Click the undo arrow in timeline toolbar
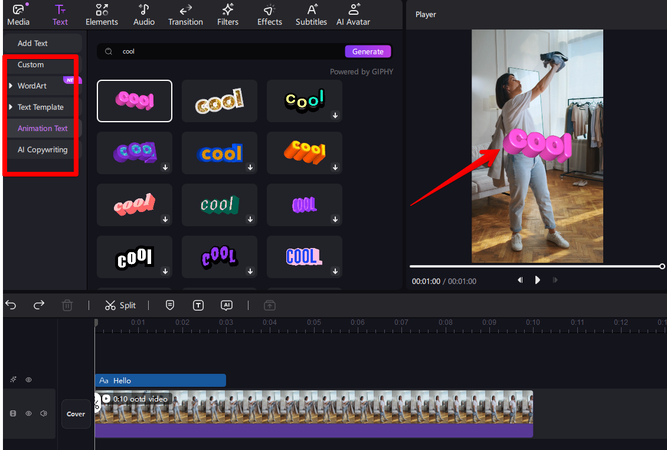Screen dimensions: 667x450 point(12,305)
